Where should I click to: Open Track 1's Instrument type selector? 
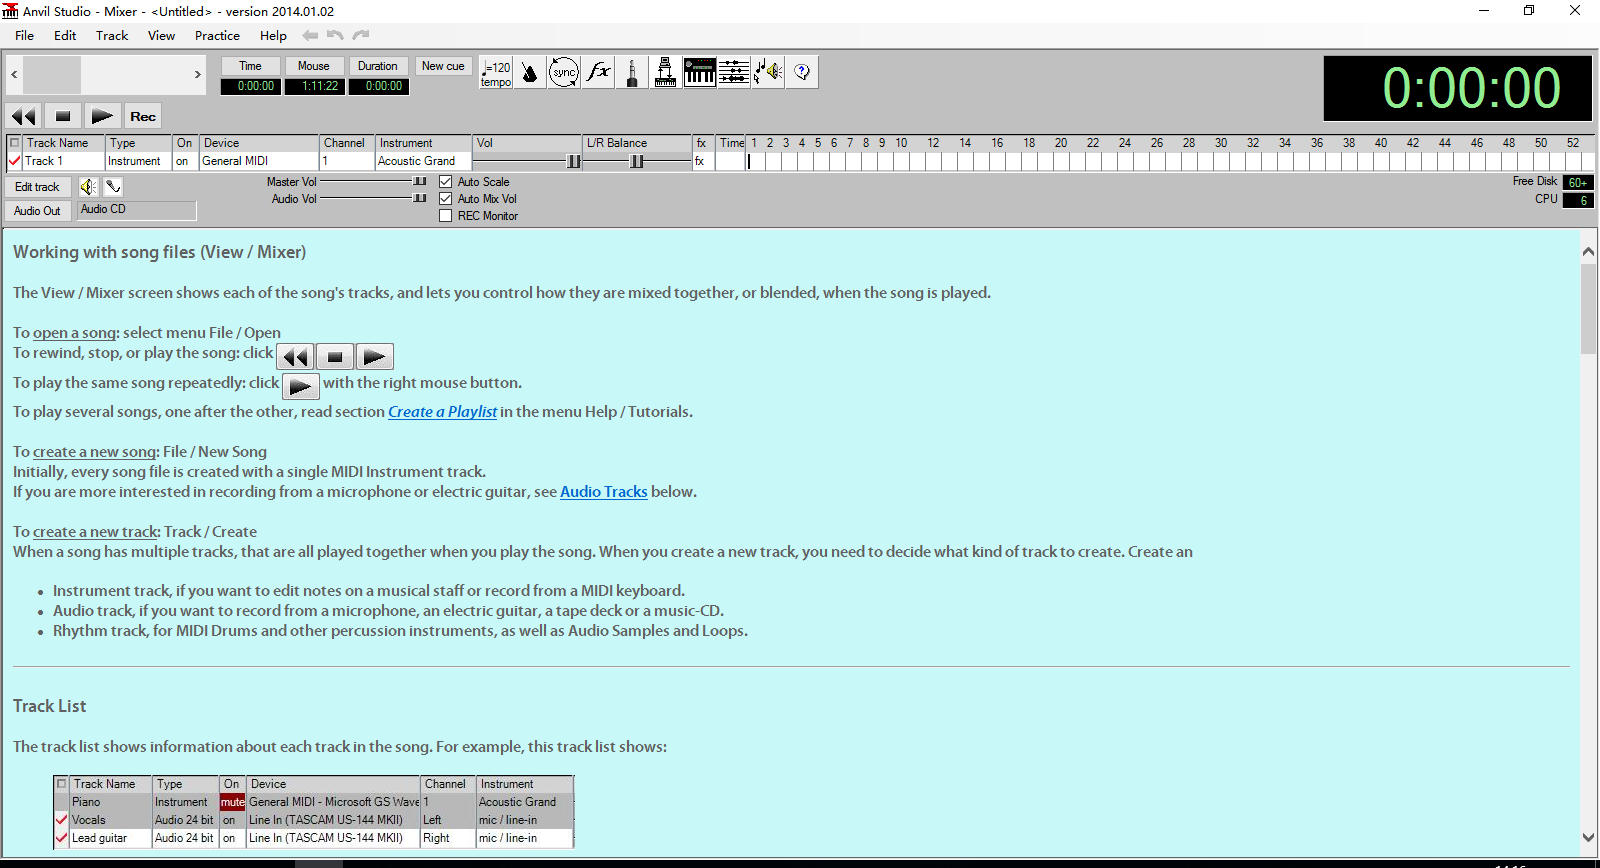click(137, 161)
